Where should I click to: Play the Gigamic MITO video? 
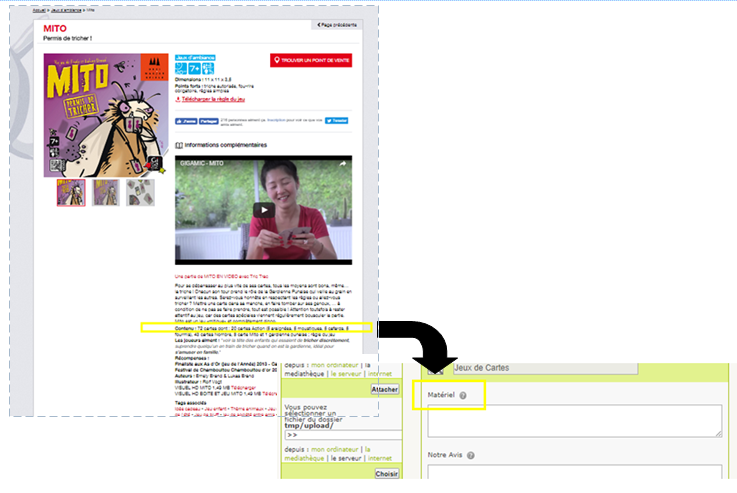[x=263, y=210]
